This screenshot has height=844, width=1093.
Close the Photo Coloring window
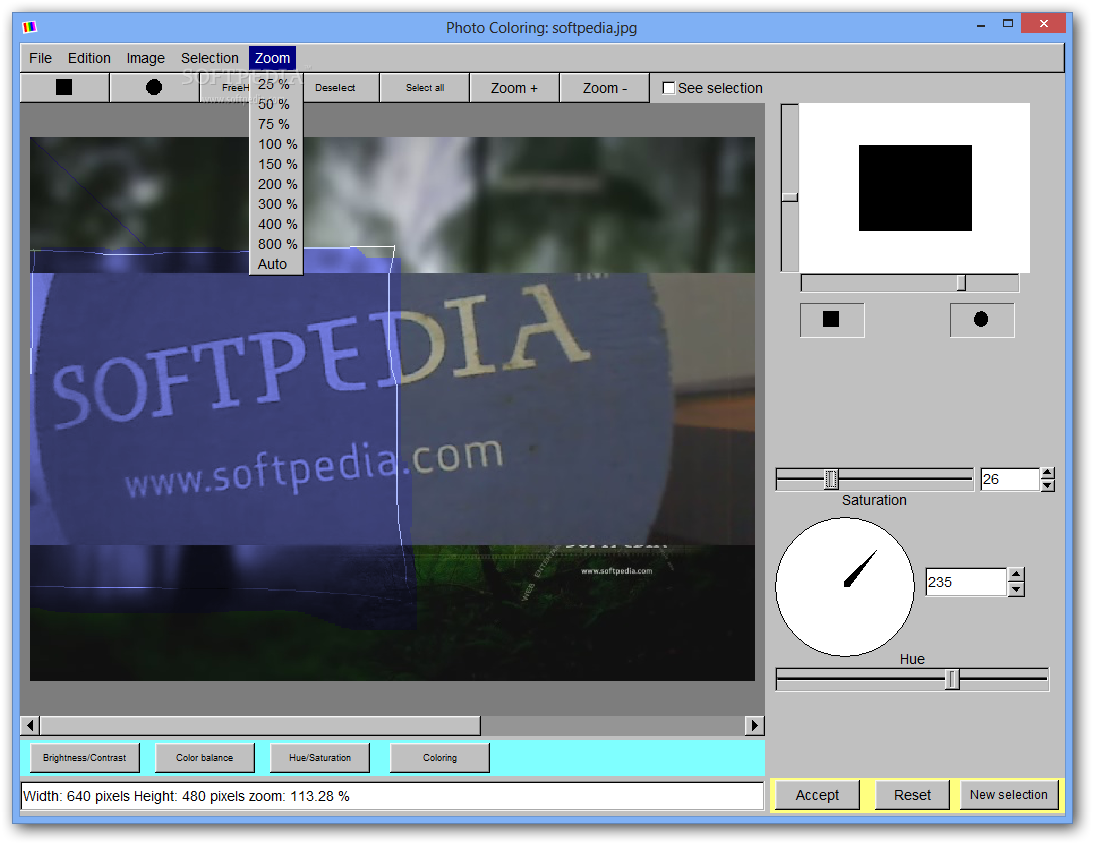1043,24
